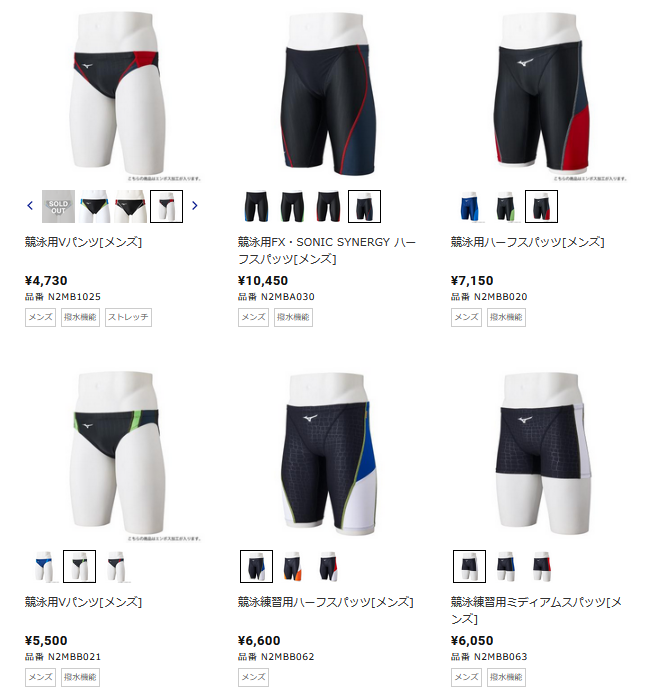647x691 pixels.
Task: Pick the blue V pants swatch under N2MBB021
Action: [x=43, y=566]
